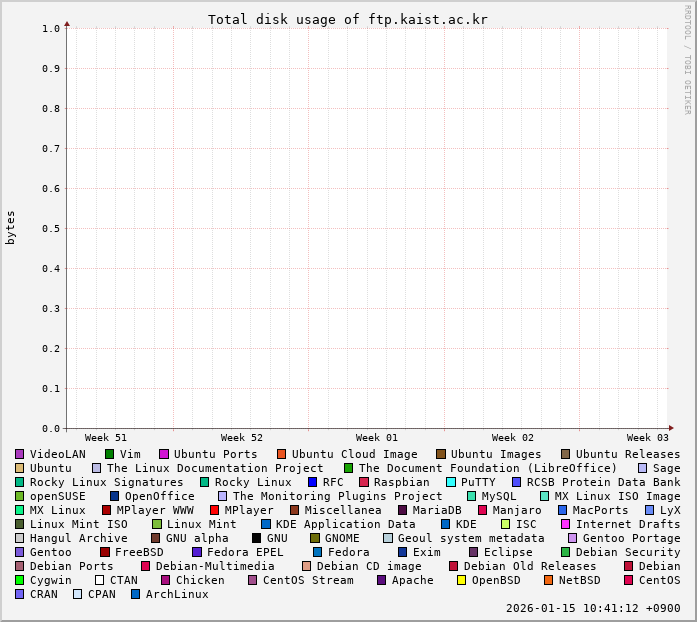
Task: Click the Ubuntu Cloud Image orange swatch
Action: (281, 454)
